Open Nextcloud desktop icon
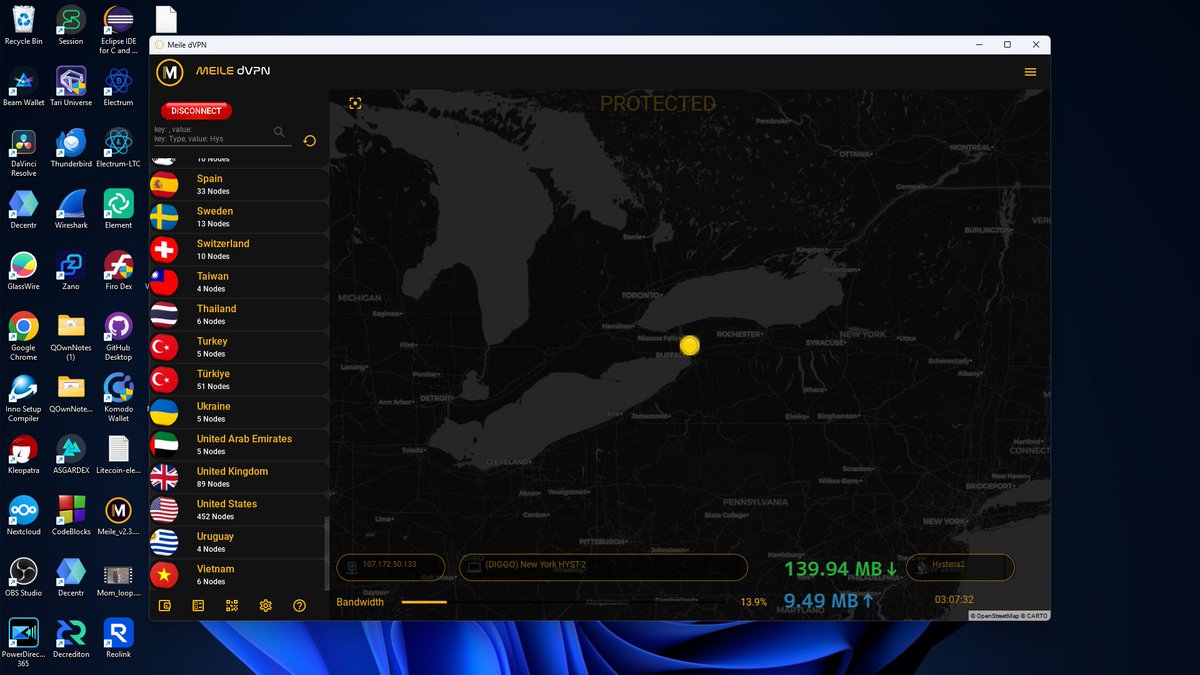This screenshot has width=1200, height=675. point(23,515)
